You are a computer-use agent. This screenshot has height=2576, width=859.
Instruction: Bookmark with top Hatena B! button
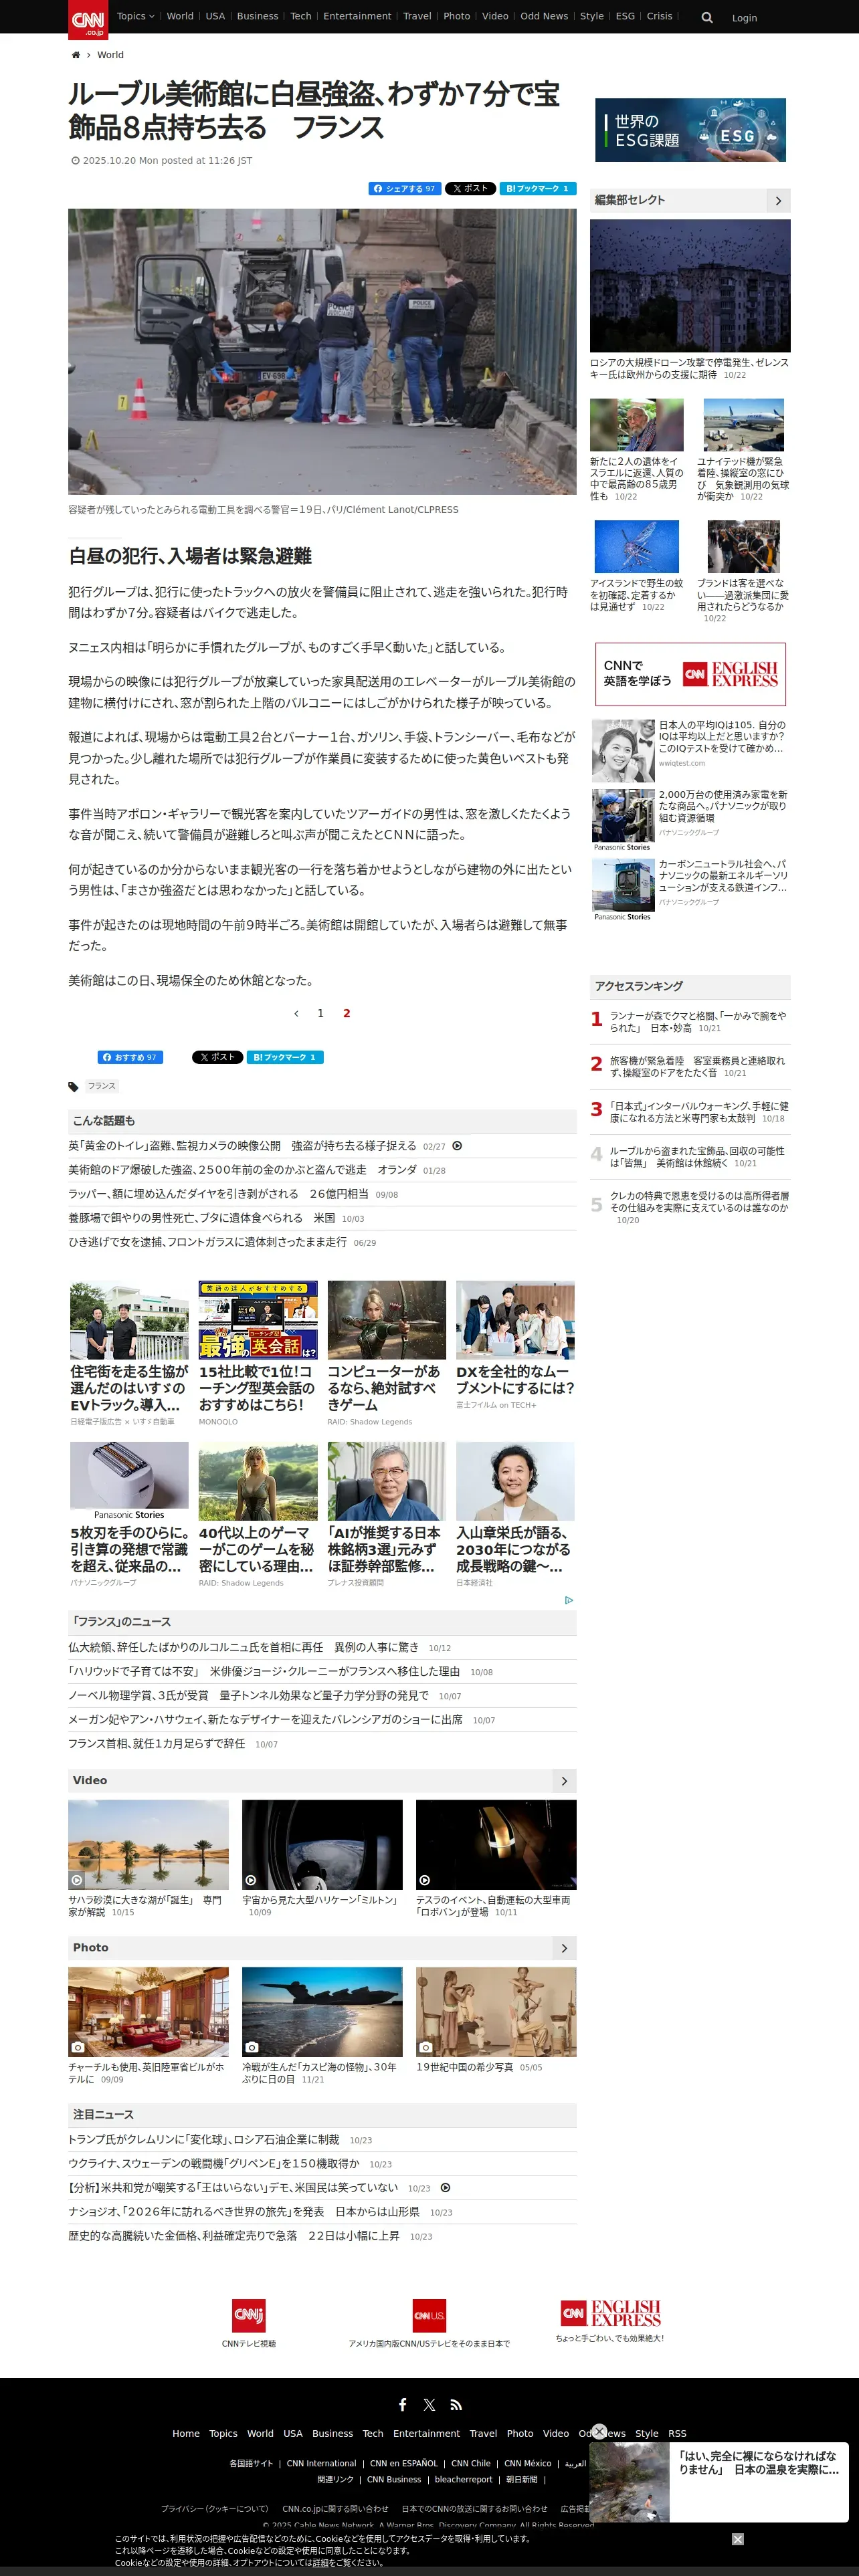click(538, 188)
